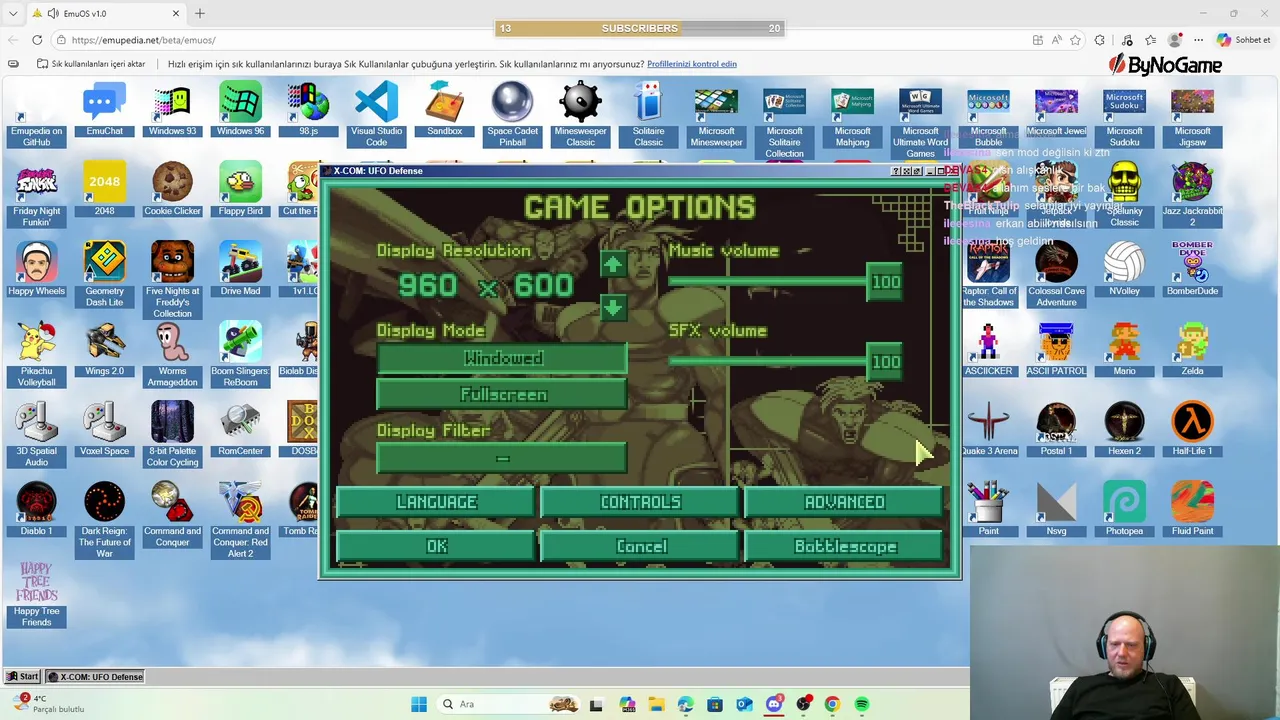Open Sohbet et button in browser
Viewport: 1280px width, 720px height.
coord(1244,40)
